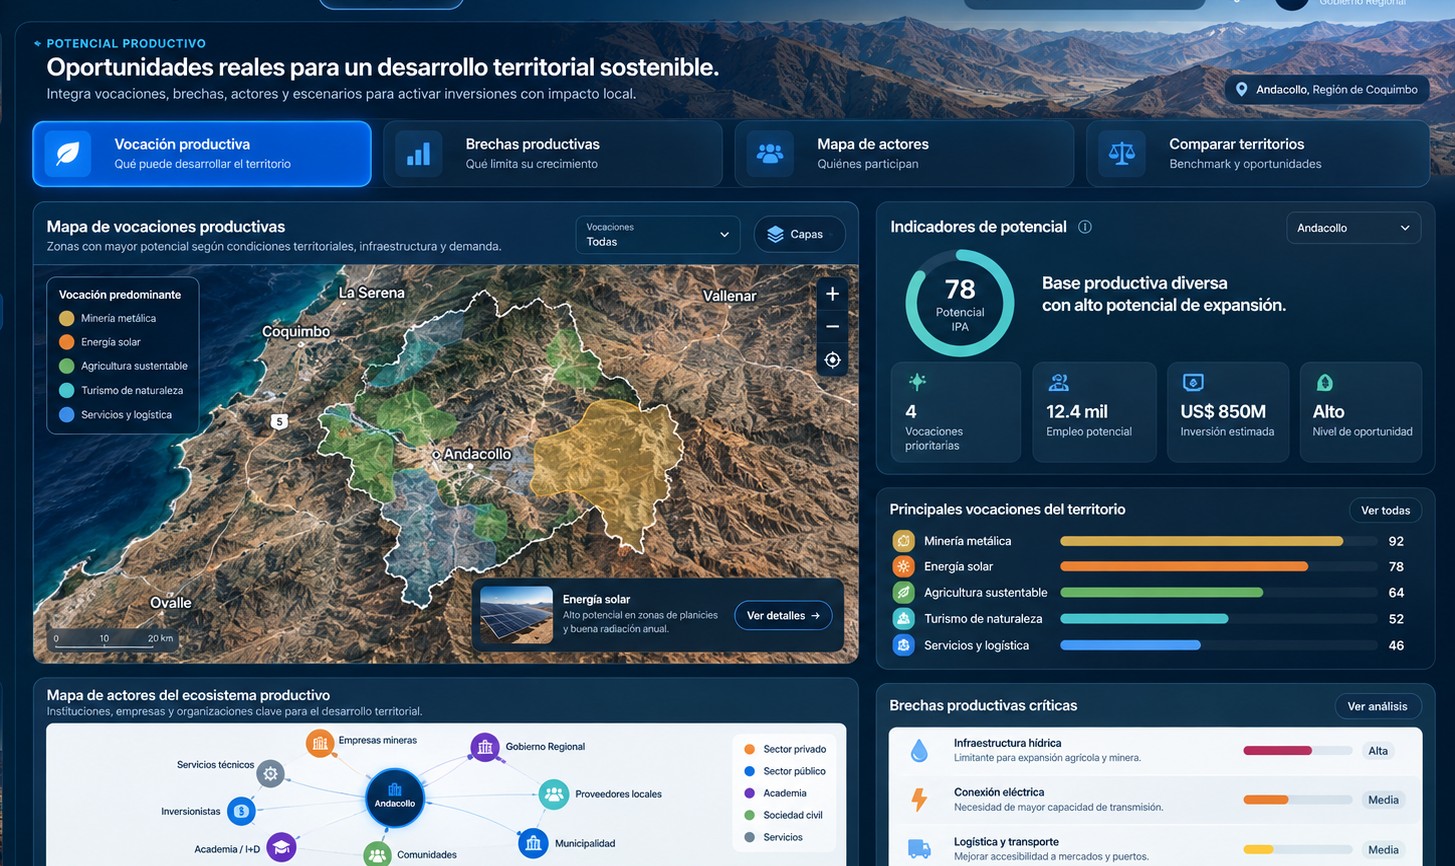Click the Comunidades node icon
Viewport: 1455px width, 866px height.
tap(377, 854)
